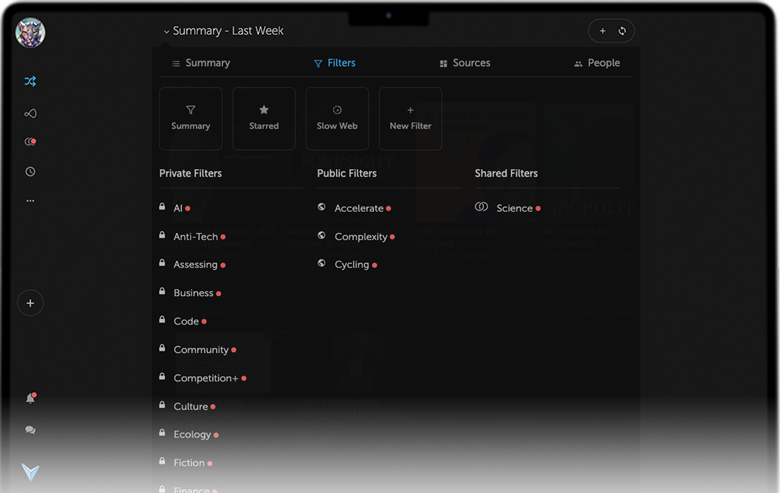Click the user avatar at top left

[x=30, y=33]
